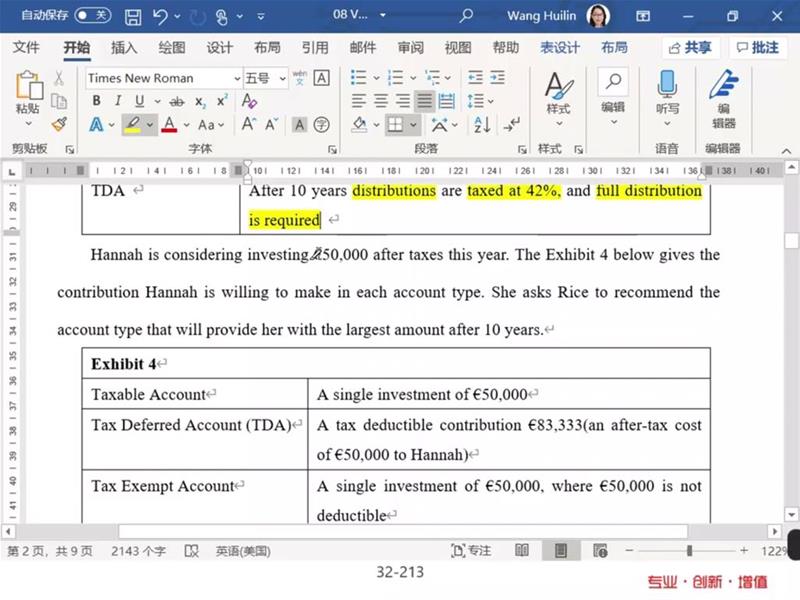Toggle the AutoSave switch
Image resolution: width=800 pixels, height=600 pixels.
(x=93, y=16)
